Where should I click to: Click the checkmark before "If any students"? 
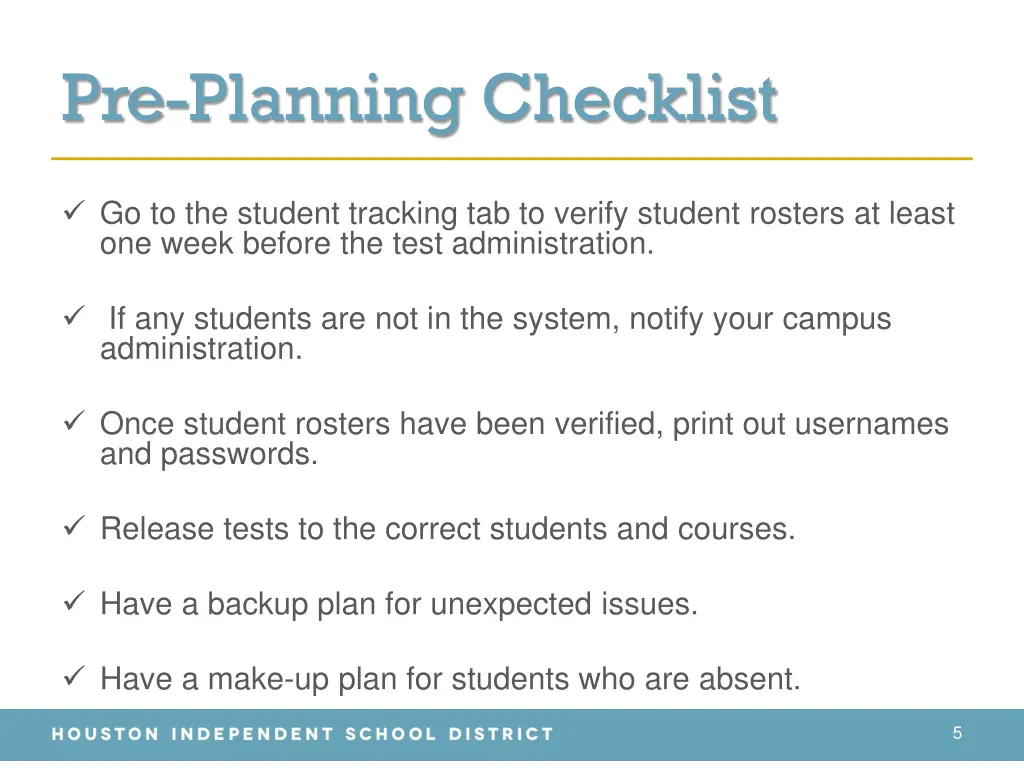click(72, 318)
